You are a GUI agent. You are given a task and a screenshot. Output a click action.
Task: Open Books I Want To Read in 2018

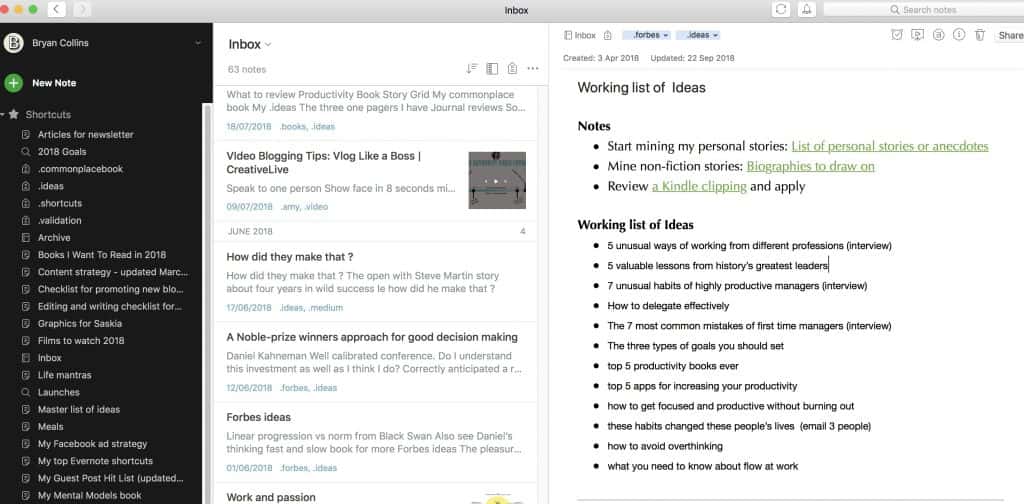click(101, 255)
